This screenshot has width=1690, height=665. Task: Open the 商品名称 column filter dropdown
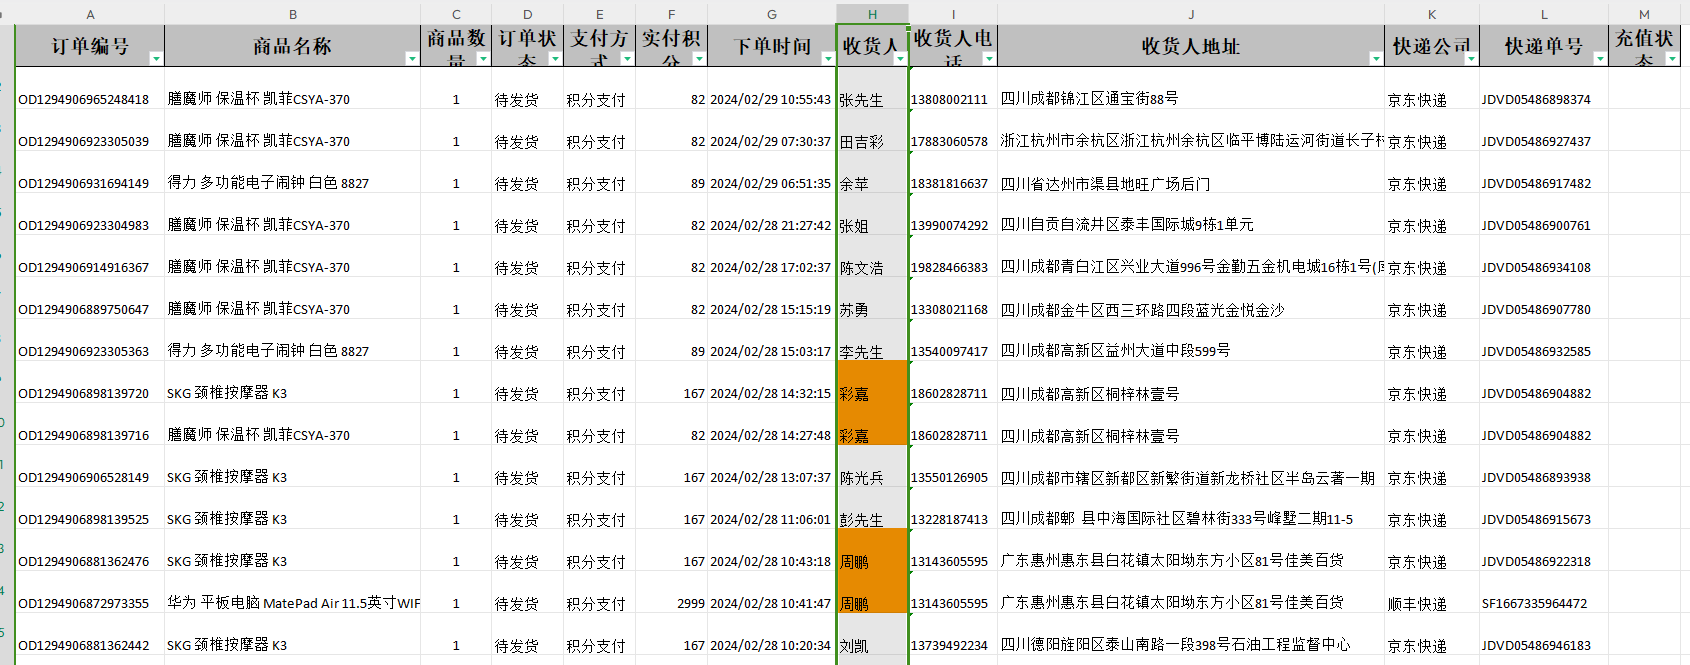412,59
